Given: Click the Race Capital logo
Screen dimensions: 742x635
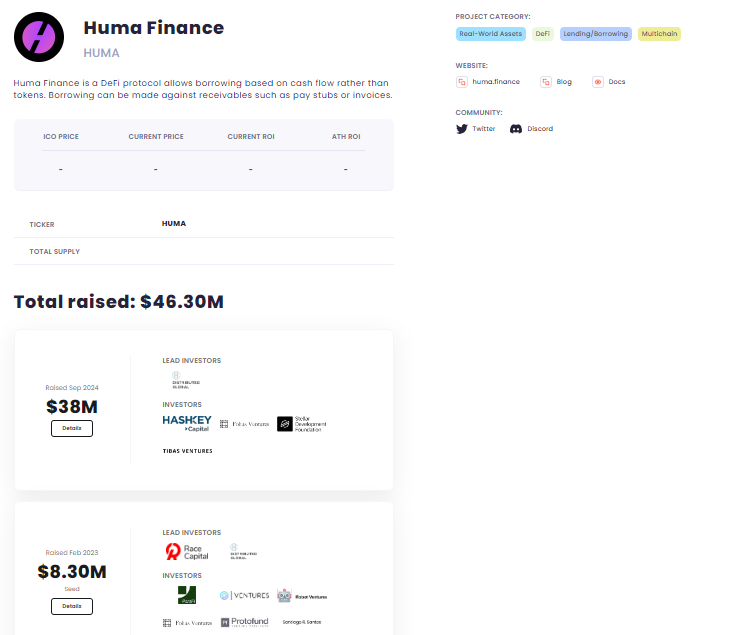Looking at the screenshot, I should tap(187, 552).
